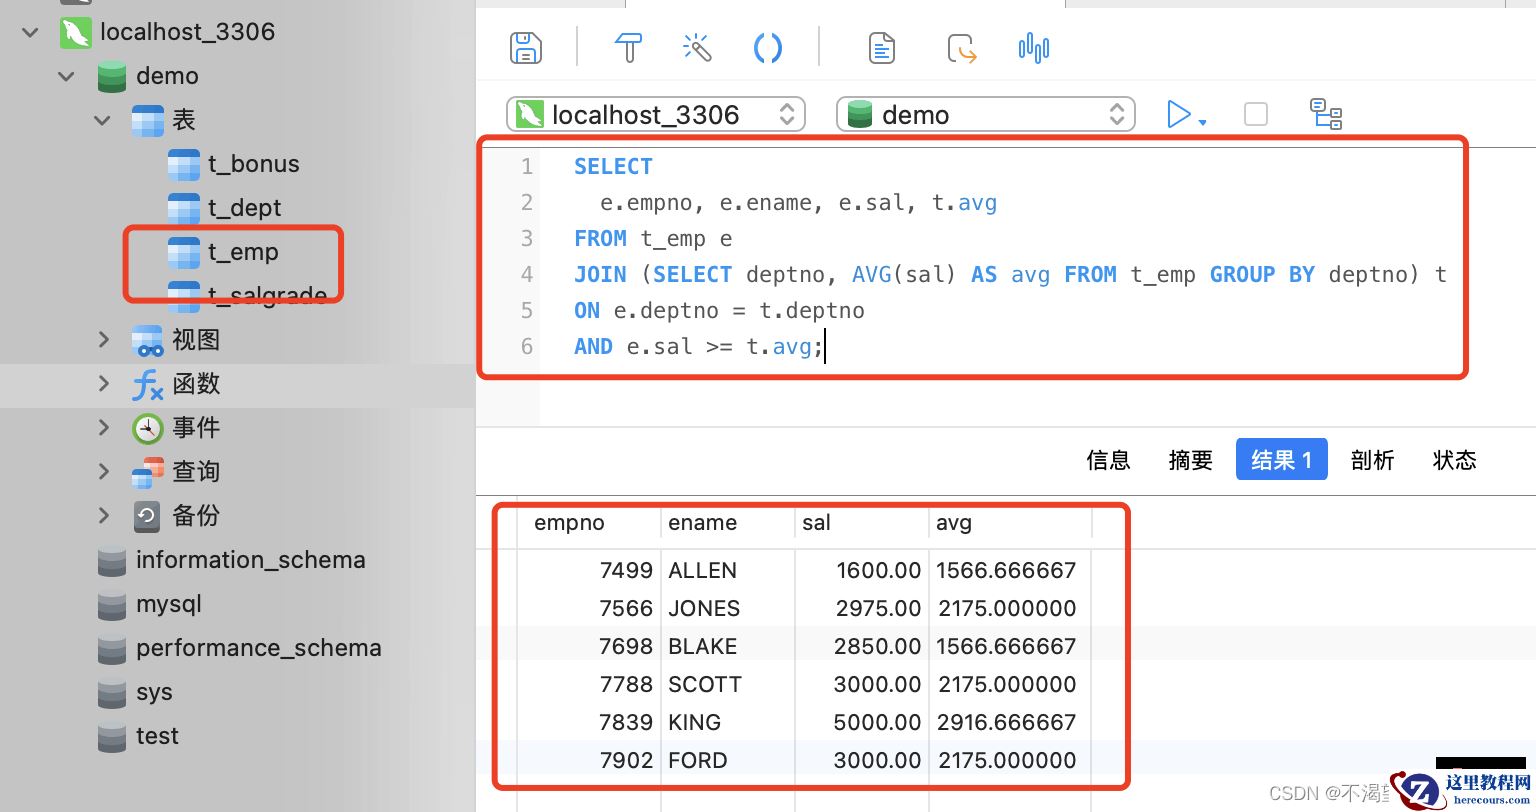Open the Query Builder tool icon
Image resolution: width=1536 pixels, height=812 pixels.
pos(628,48)
